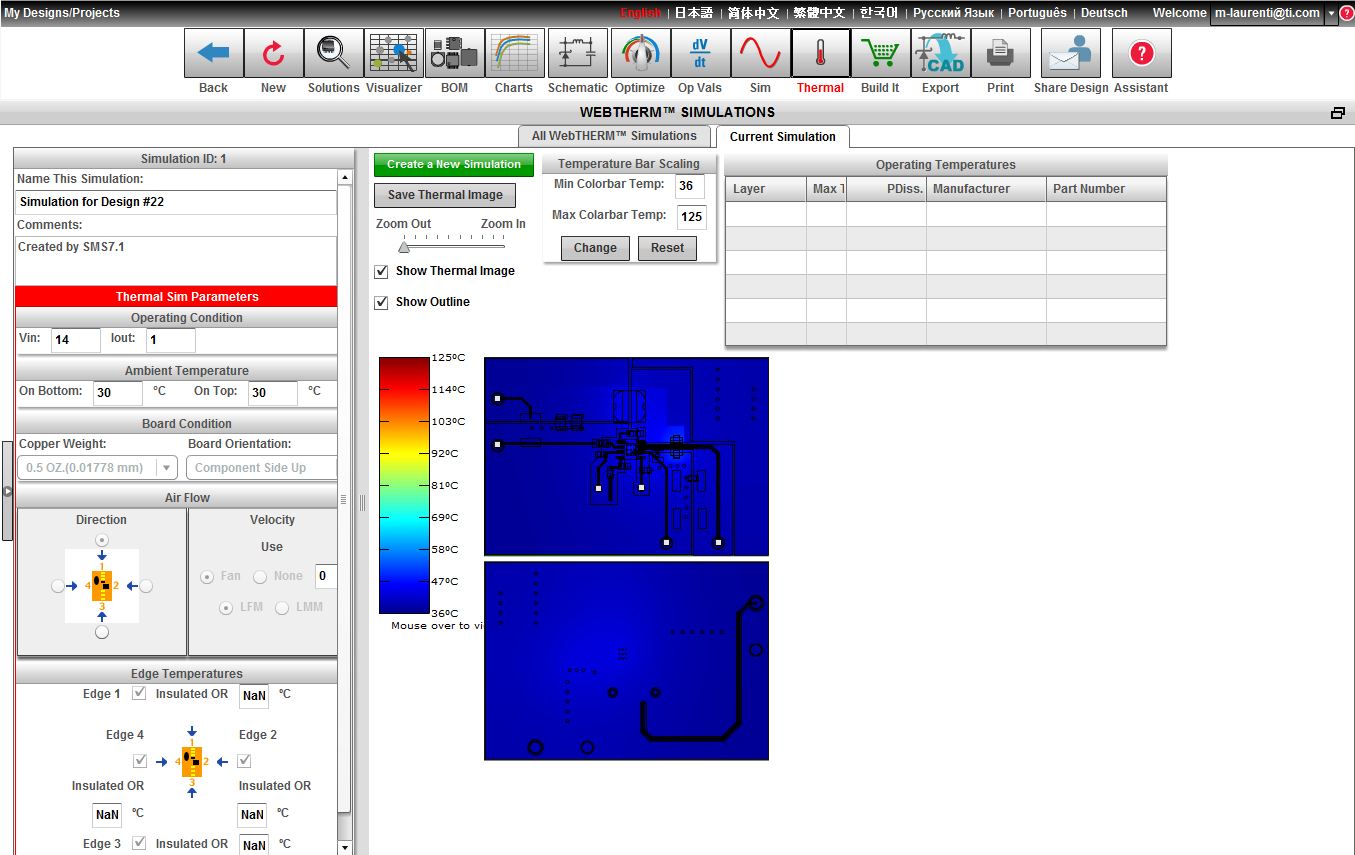
Task: Open the BOM components icon
Action: [454, 53]
